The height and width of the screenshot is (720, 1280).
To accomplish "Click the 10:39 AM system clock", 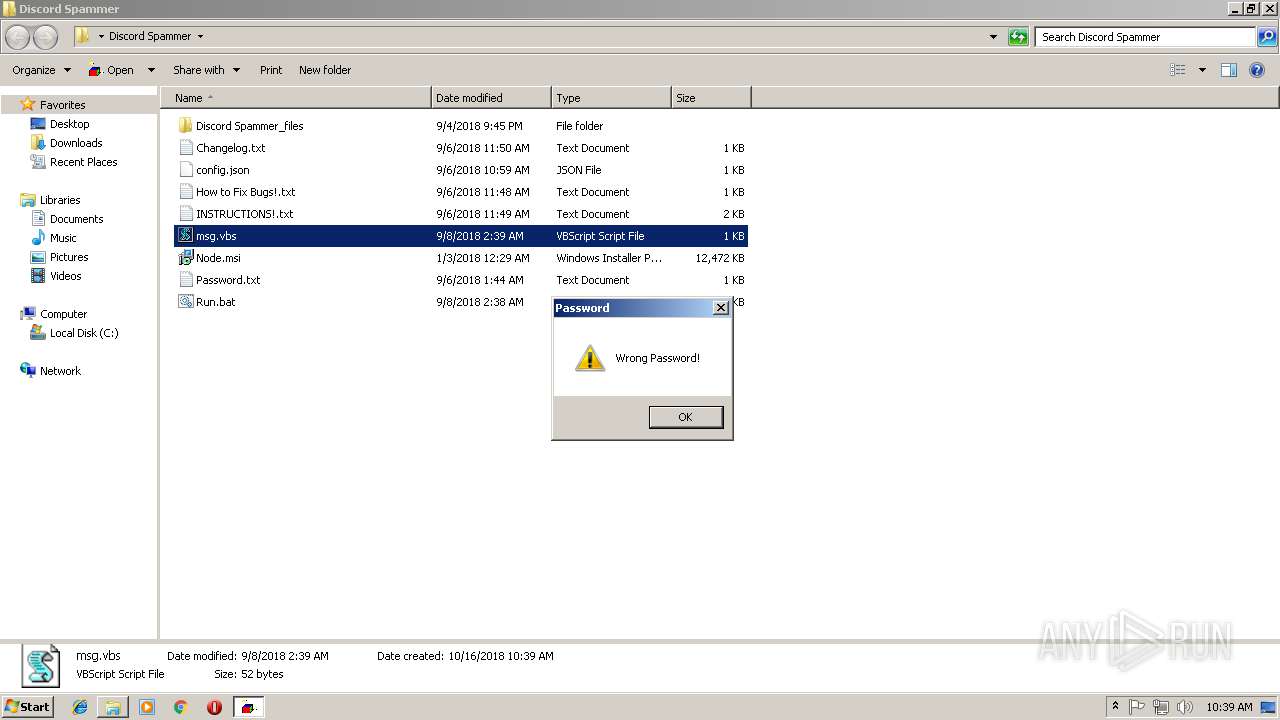I will 1229,707.
